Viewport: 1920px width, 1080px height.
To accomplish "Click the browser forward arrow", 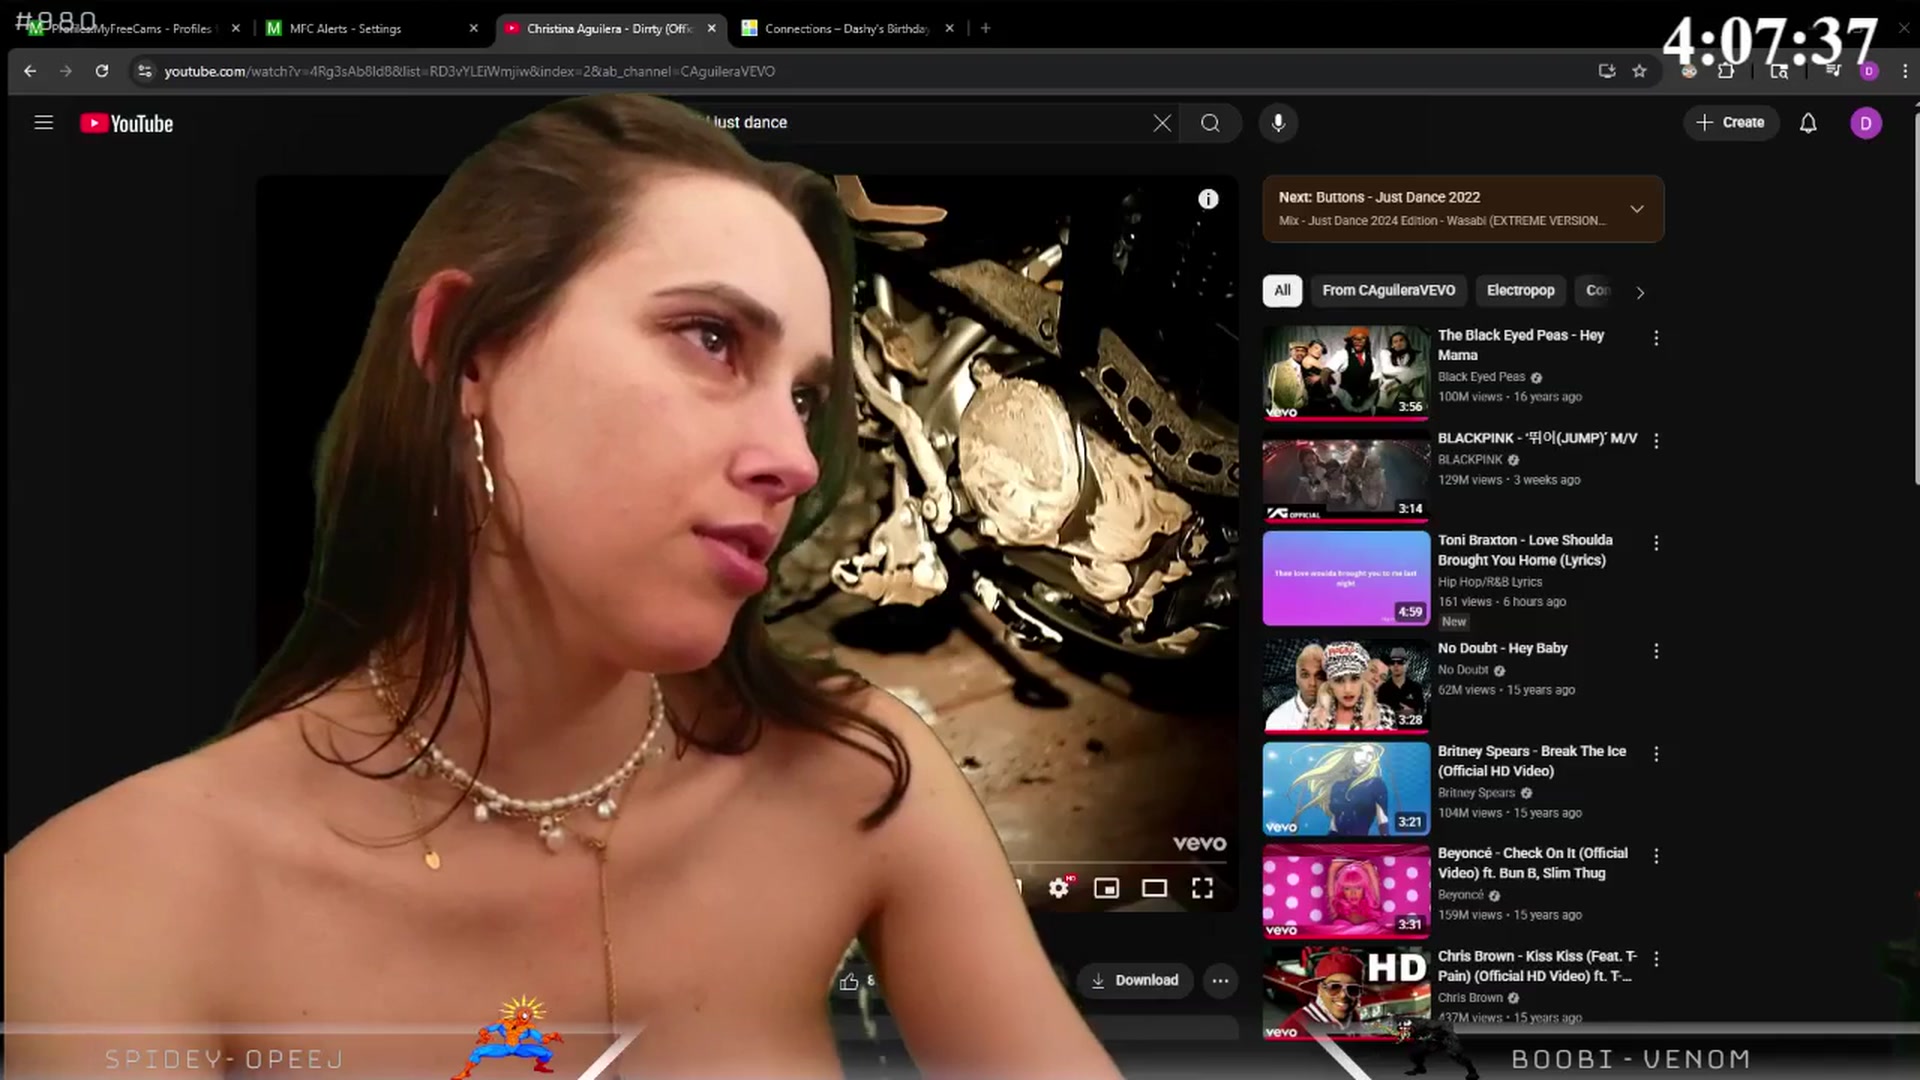I will click(x=66, y=71).
